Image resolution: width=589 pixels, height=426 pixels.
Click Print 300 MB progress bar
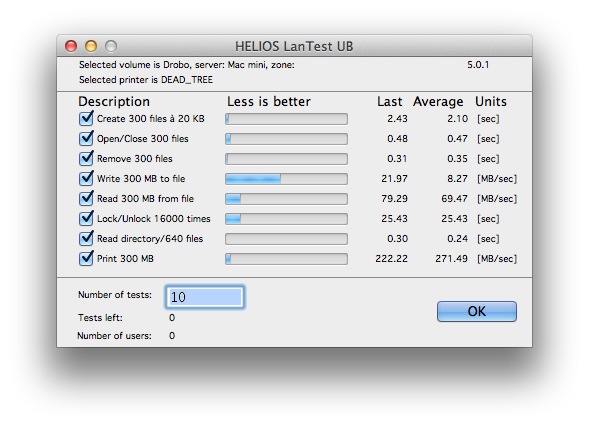coord(286,259)
